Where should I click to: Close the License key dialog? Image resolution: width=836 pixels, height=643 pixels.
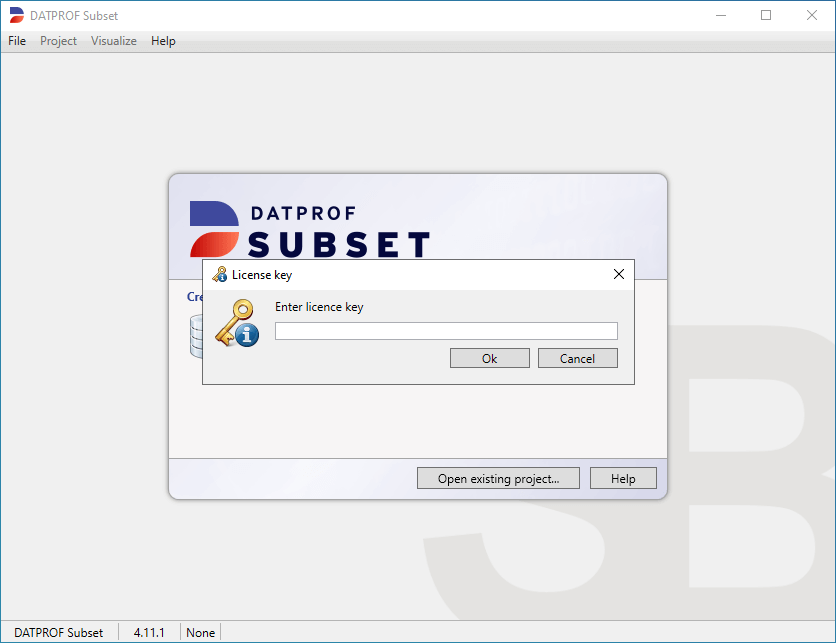coord(618,274)
